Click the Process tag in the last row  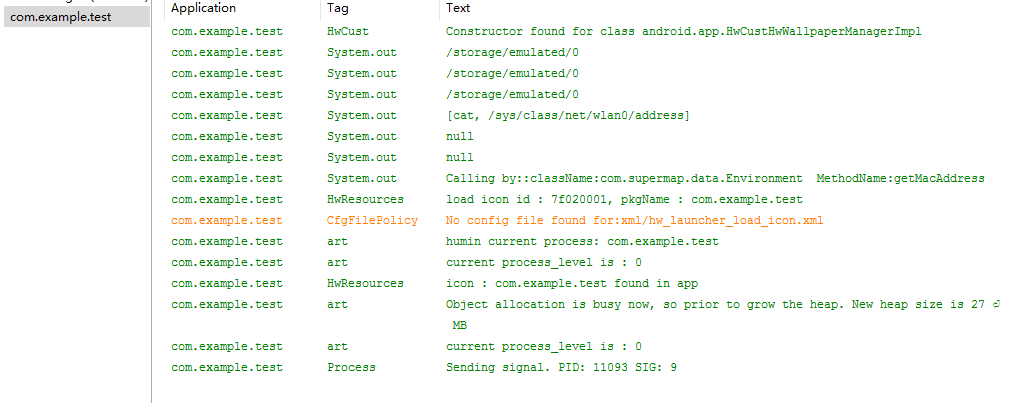351,368
